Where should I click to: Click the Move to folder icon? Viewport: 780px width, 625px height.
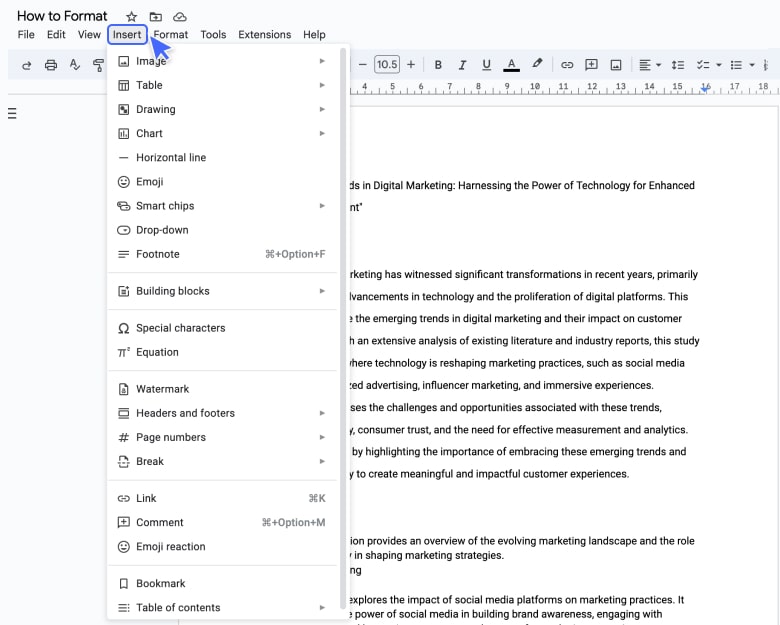[156, 17]
